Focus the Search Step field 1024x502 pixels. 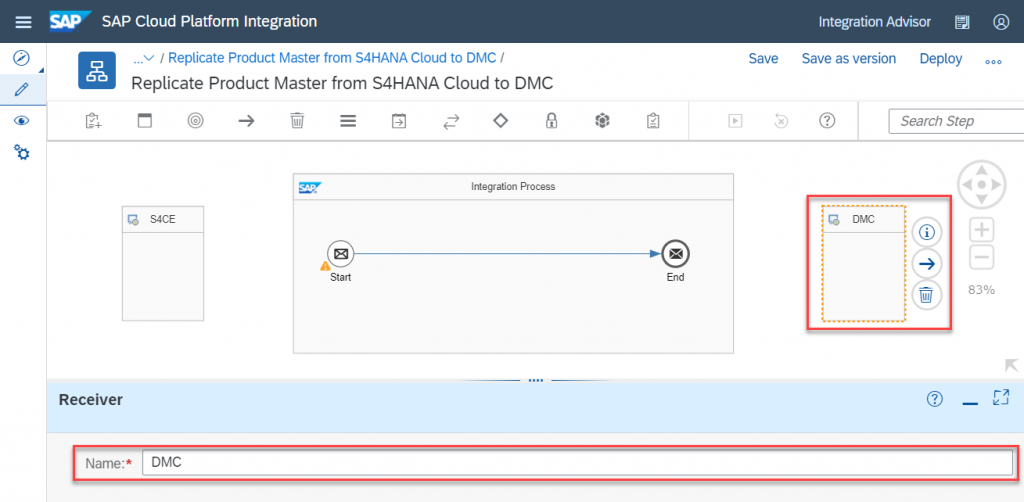coord(956,121)
